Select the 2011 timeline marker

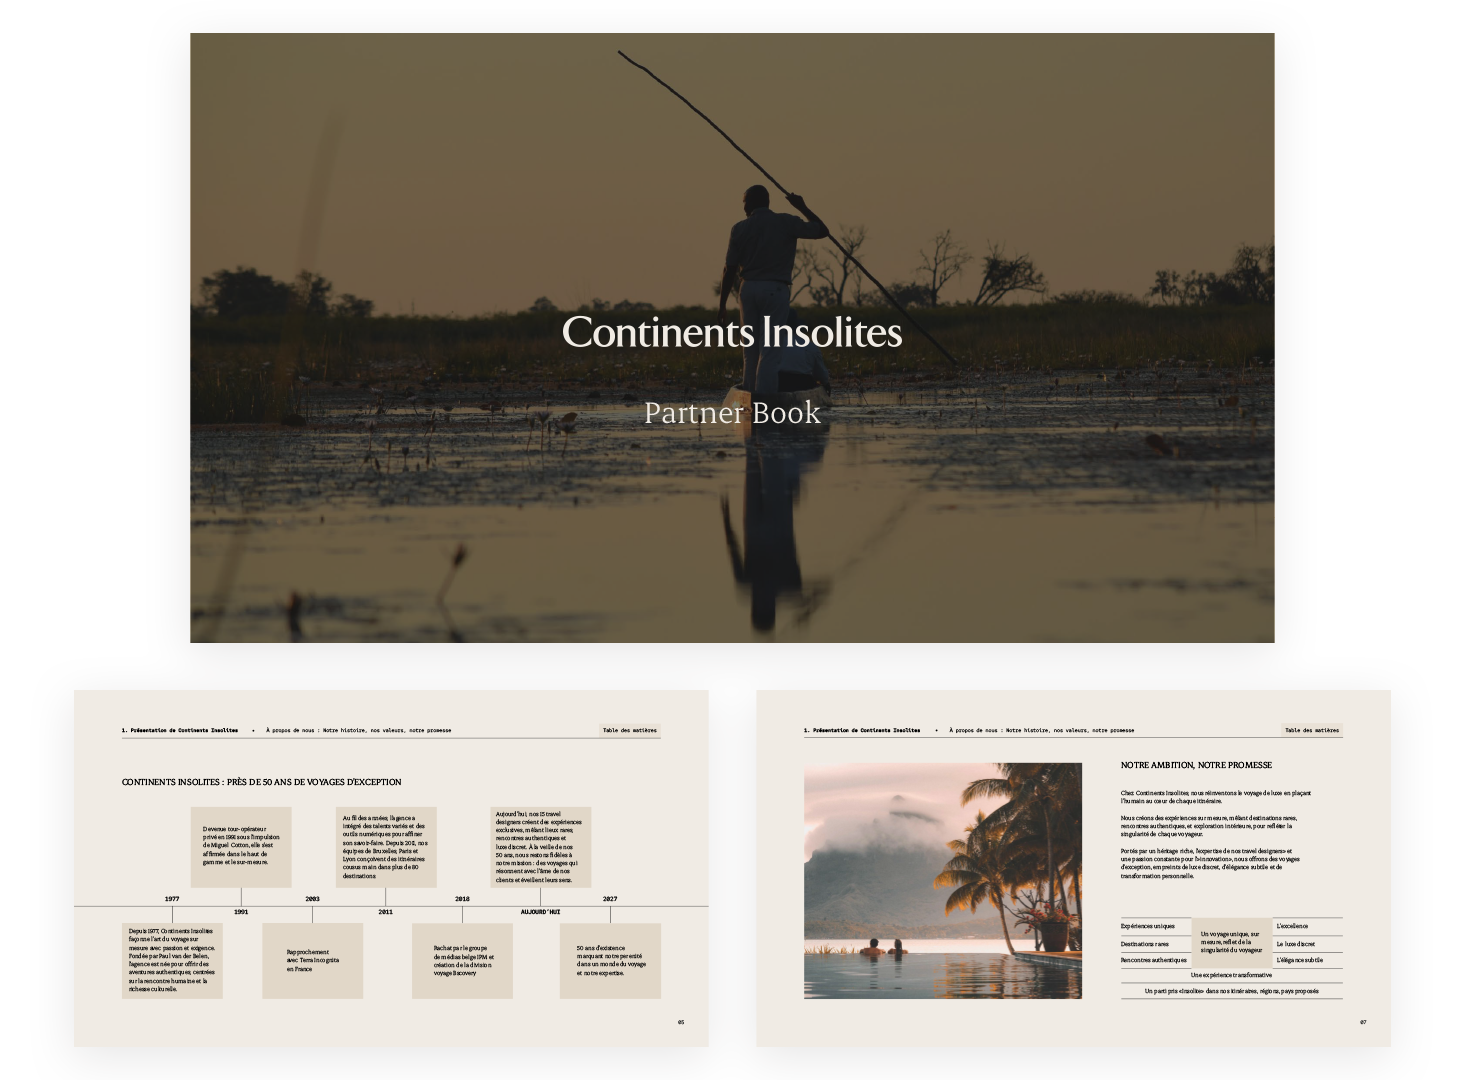click(x=385, y=912)
